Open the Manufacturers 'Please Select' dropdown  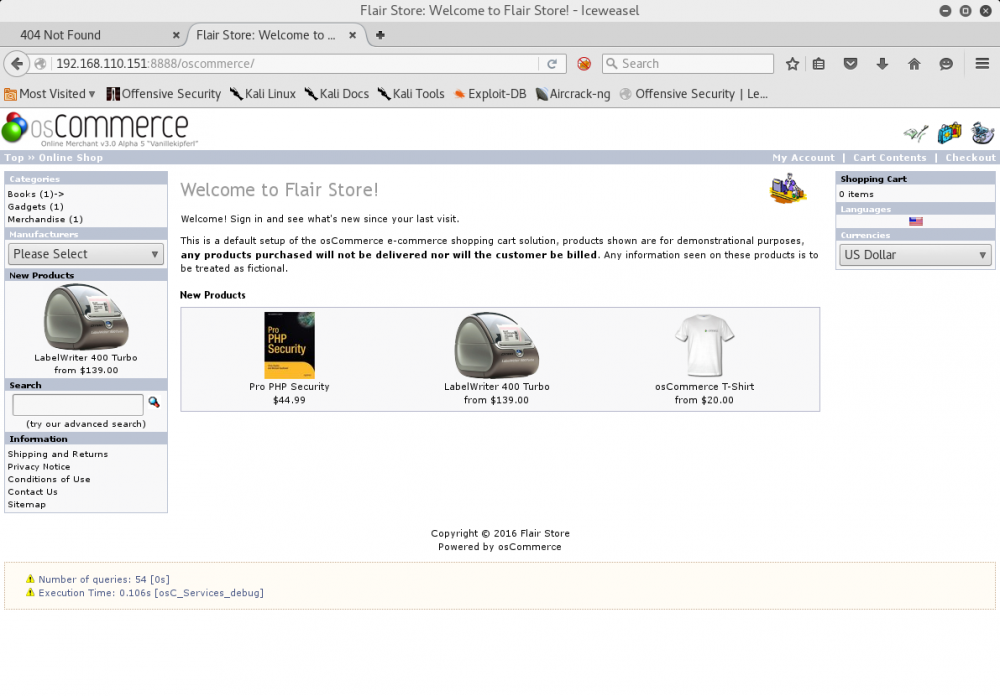pos(86,254)
